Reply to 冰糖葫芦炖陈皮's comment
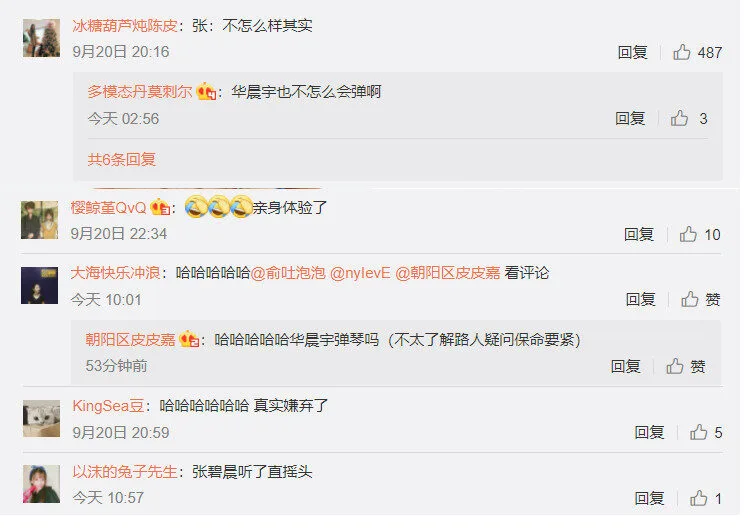 point(632,52)
